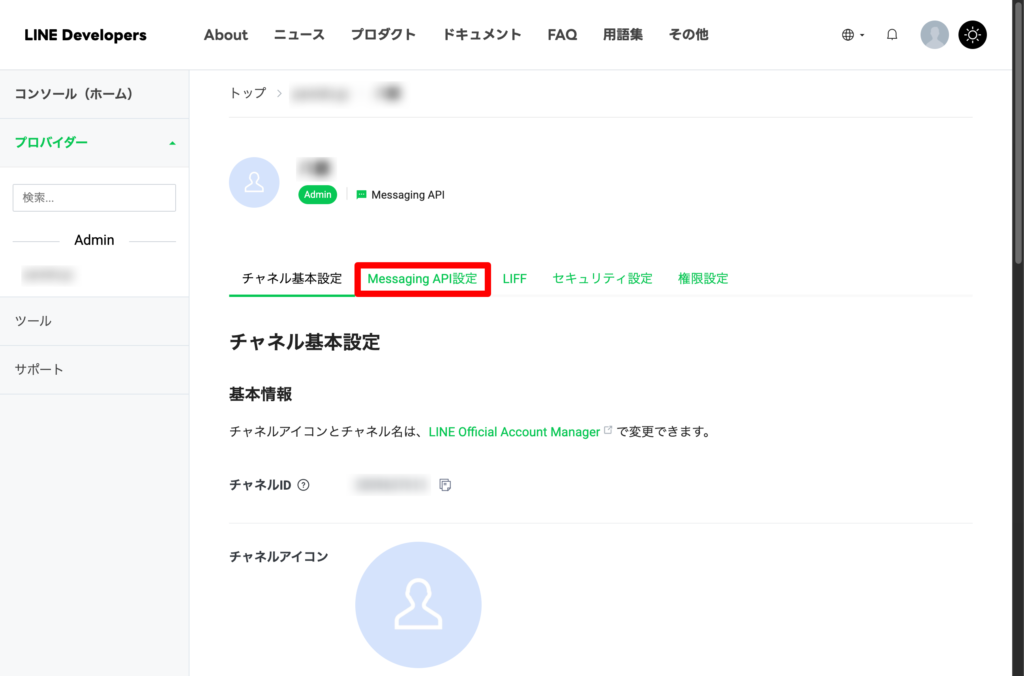Click the provider search input field
This screenshot has height=676, width=1024.
94,198
